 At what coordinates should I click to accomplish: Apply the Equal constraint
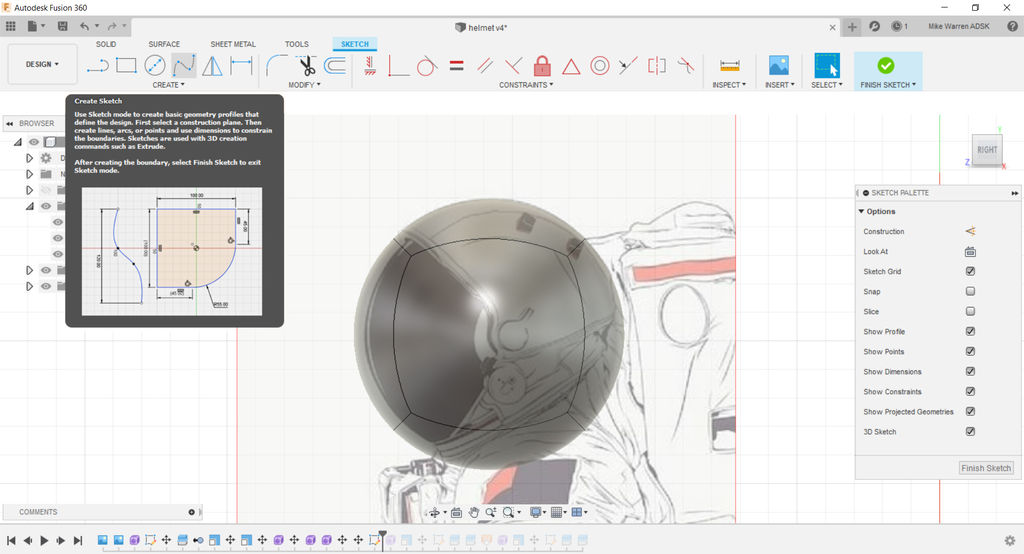coord(457,66)
